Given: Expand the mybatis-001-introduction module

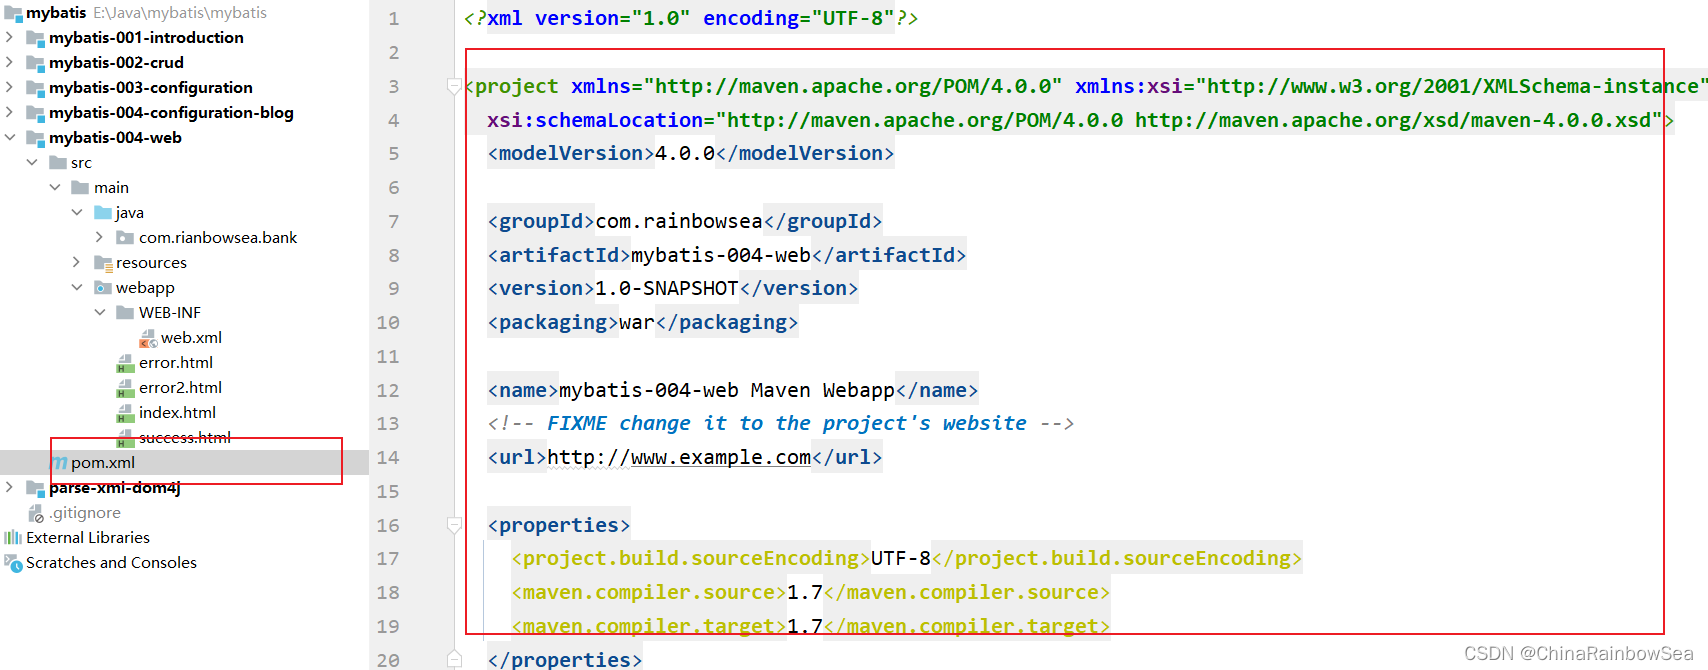Looking at the screenshot, I should pos(10,38).
